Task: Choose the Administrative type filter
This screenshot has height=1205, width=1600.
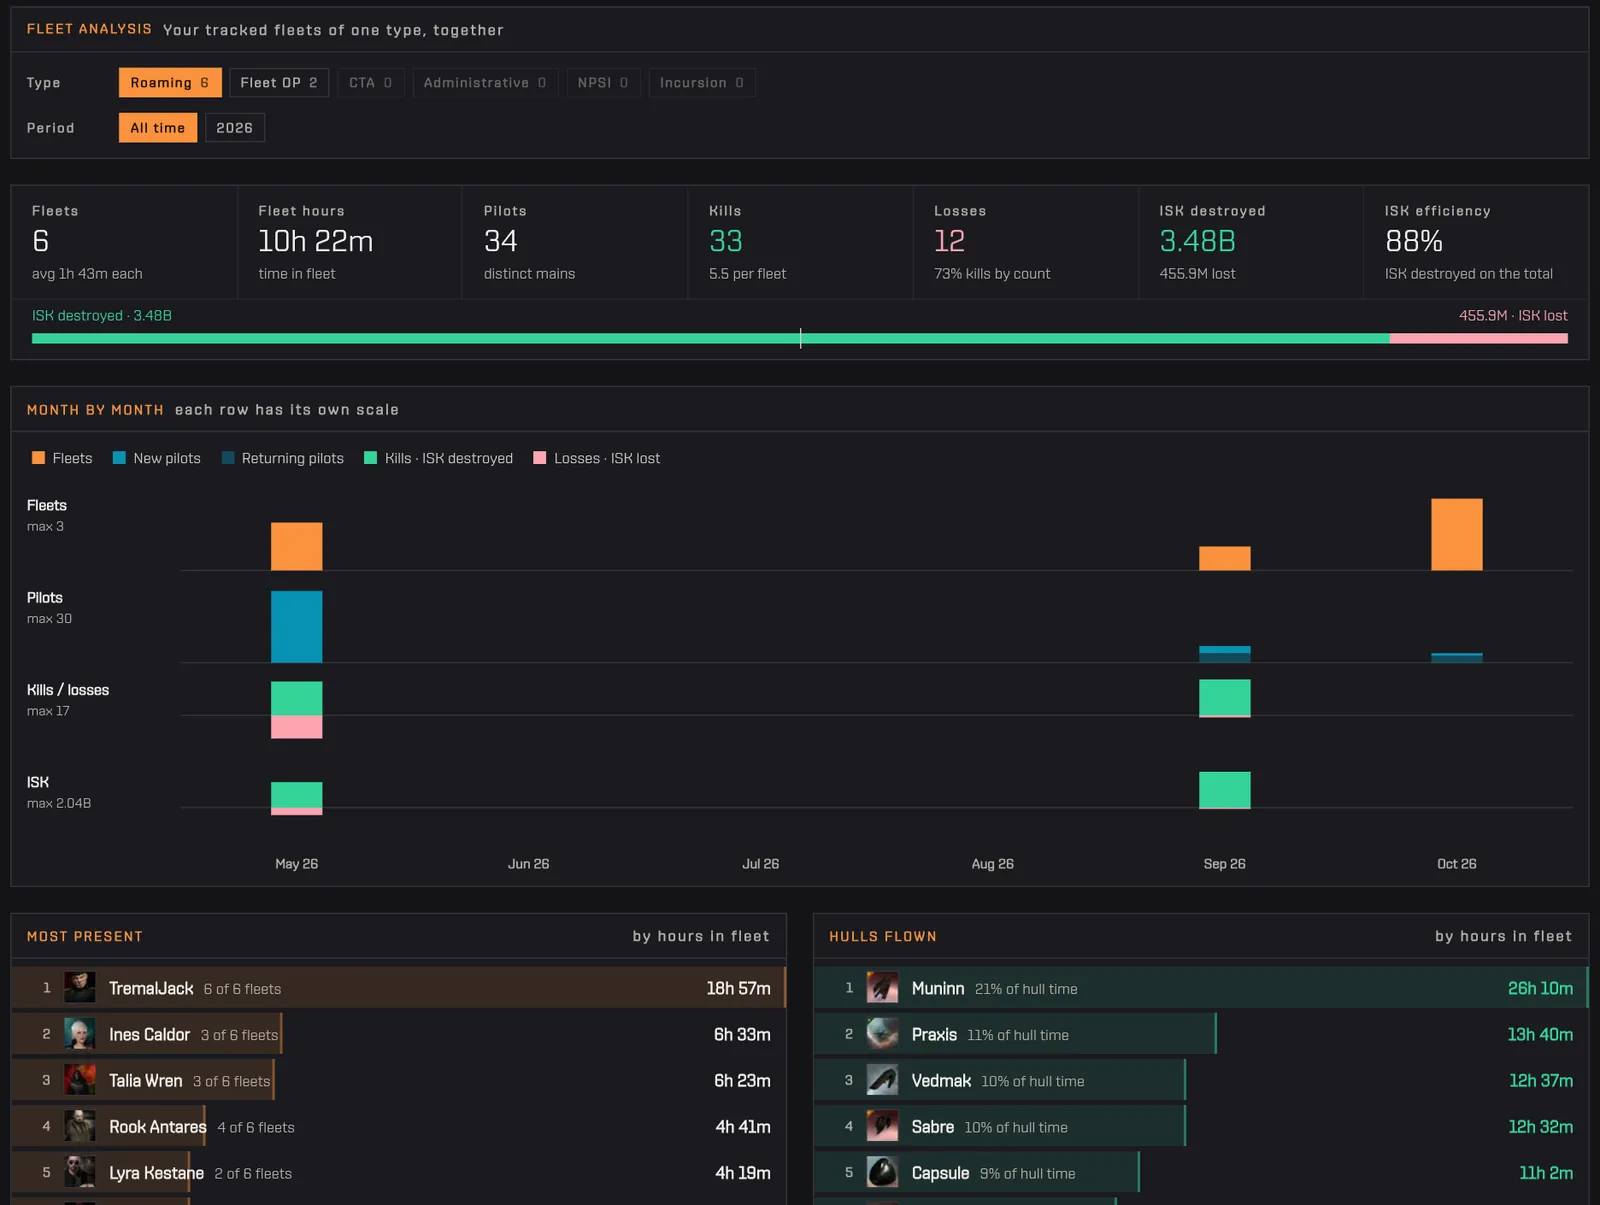Action: pyautogui.click(x=485, y=83)
